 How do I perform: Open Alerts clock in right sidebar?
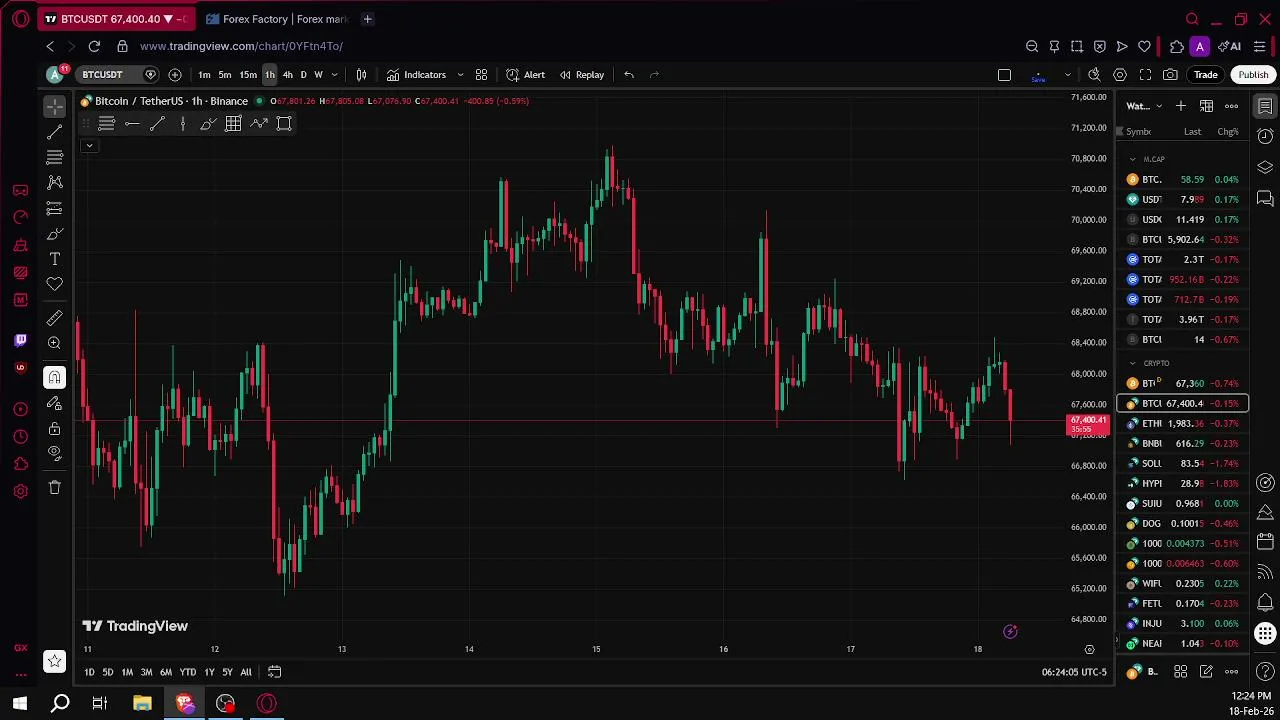click(x=1265, y=136)
